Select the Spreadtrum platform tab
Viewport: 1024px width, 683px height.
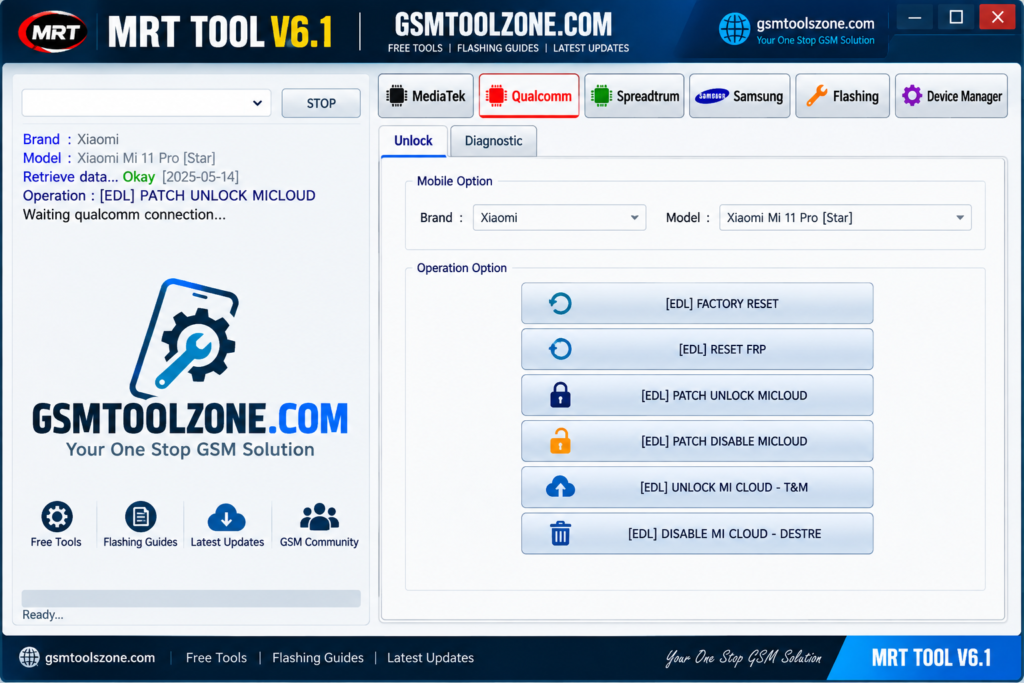[634, 96]
